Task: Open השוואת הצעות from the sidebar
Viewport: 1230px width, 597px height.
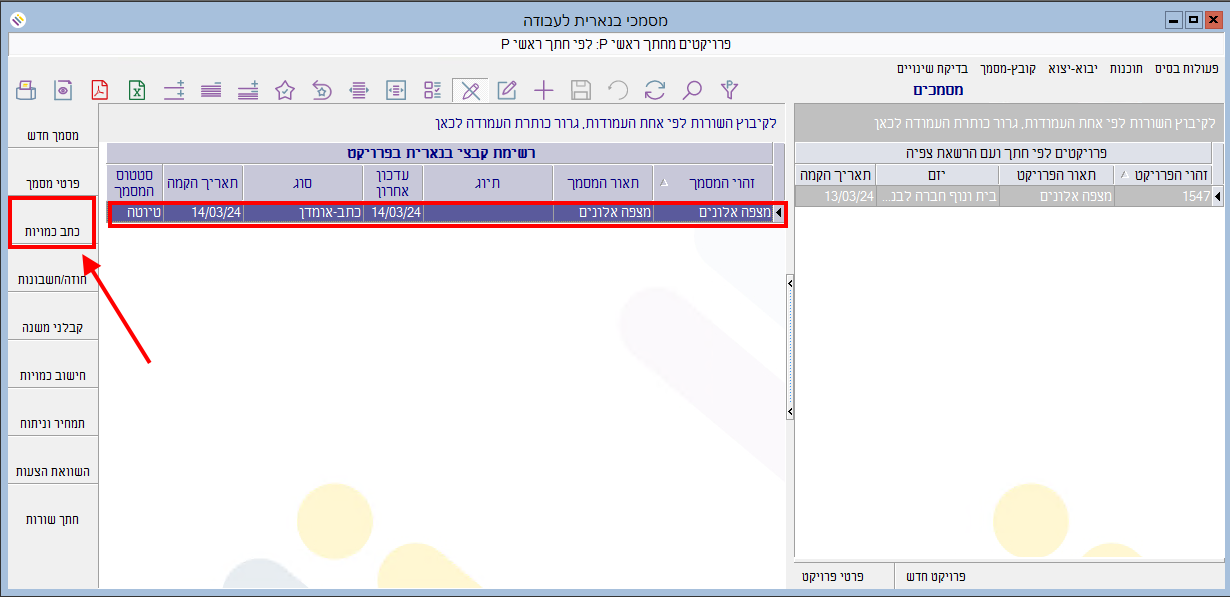Action: 54,471
